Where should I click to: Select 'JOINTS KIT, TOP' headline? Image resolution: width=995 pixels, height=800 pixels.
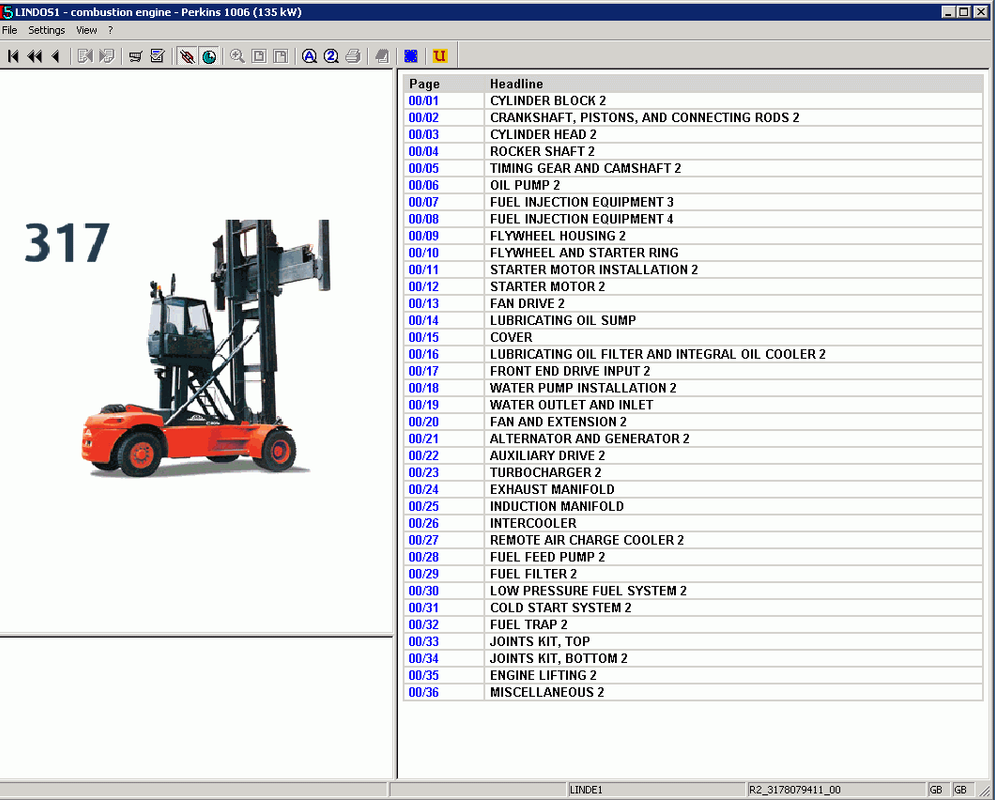tap(539, 642)
